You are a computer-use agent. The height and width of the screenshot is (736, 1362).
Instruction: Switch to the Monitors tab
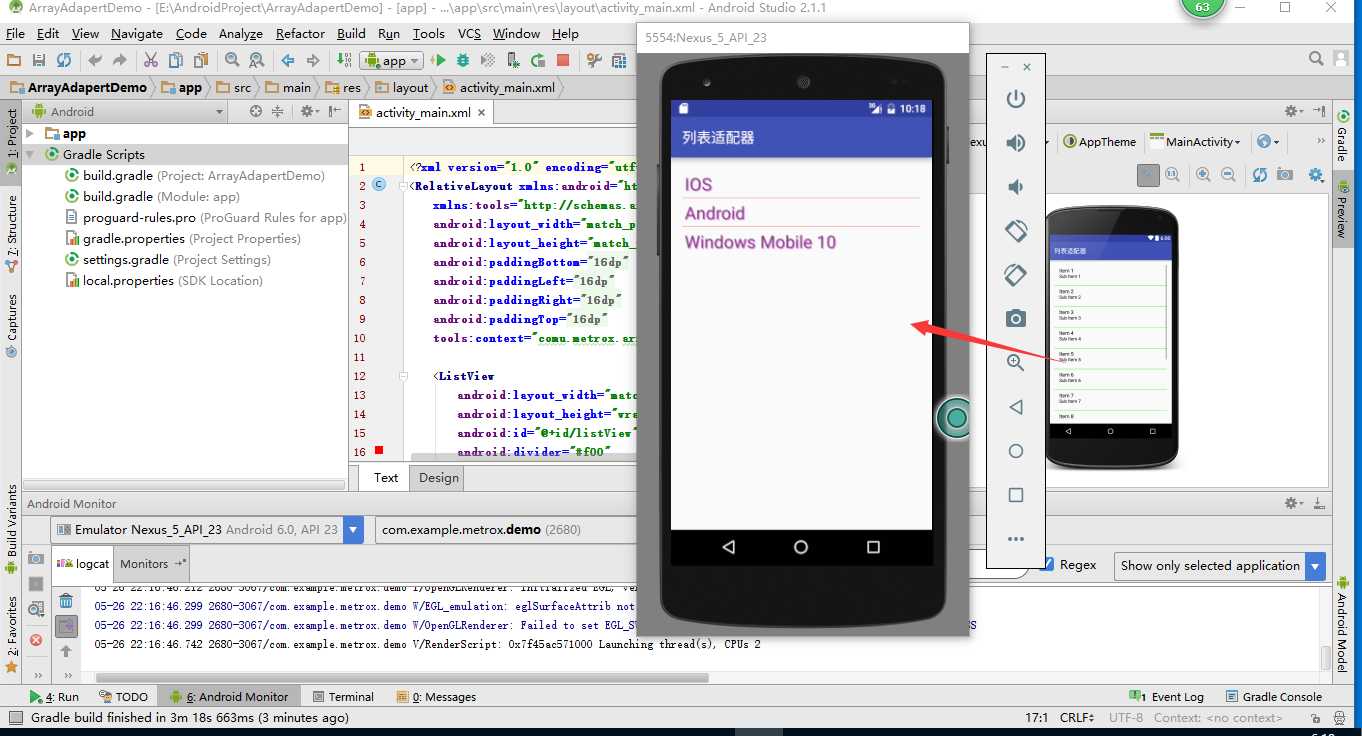pos(150,563)
